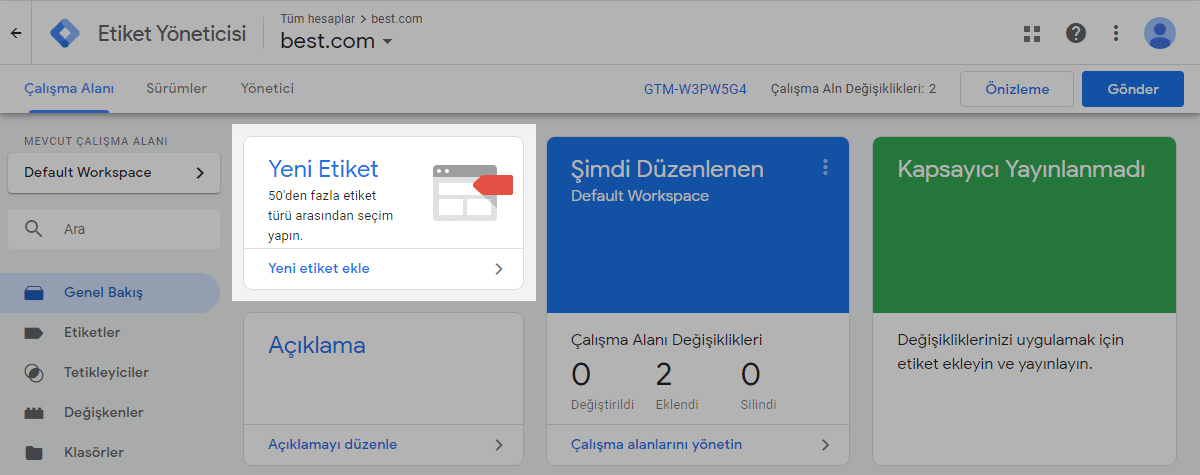Click the Çalışma Aln Değişiklikleri: 2 text

(x=853, y=89)
